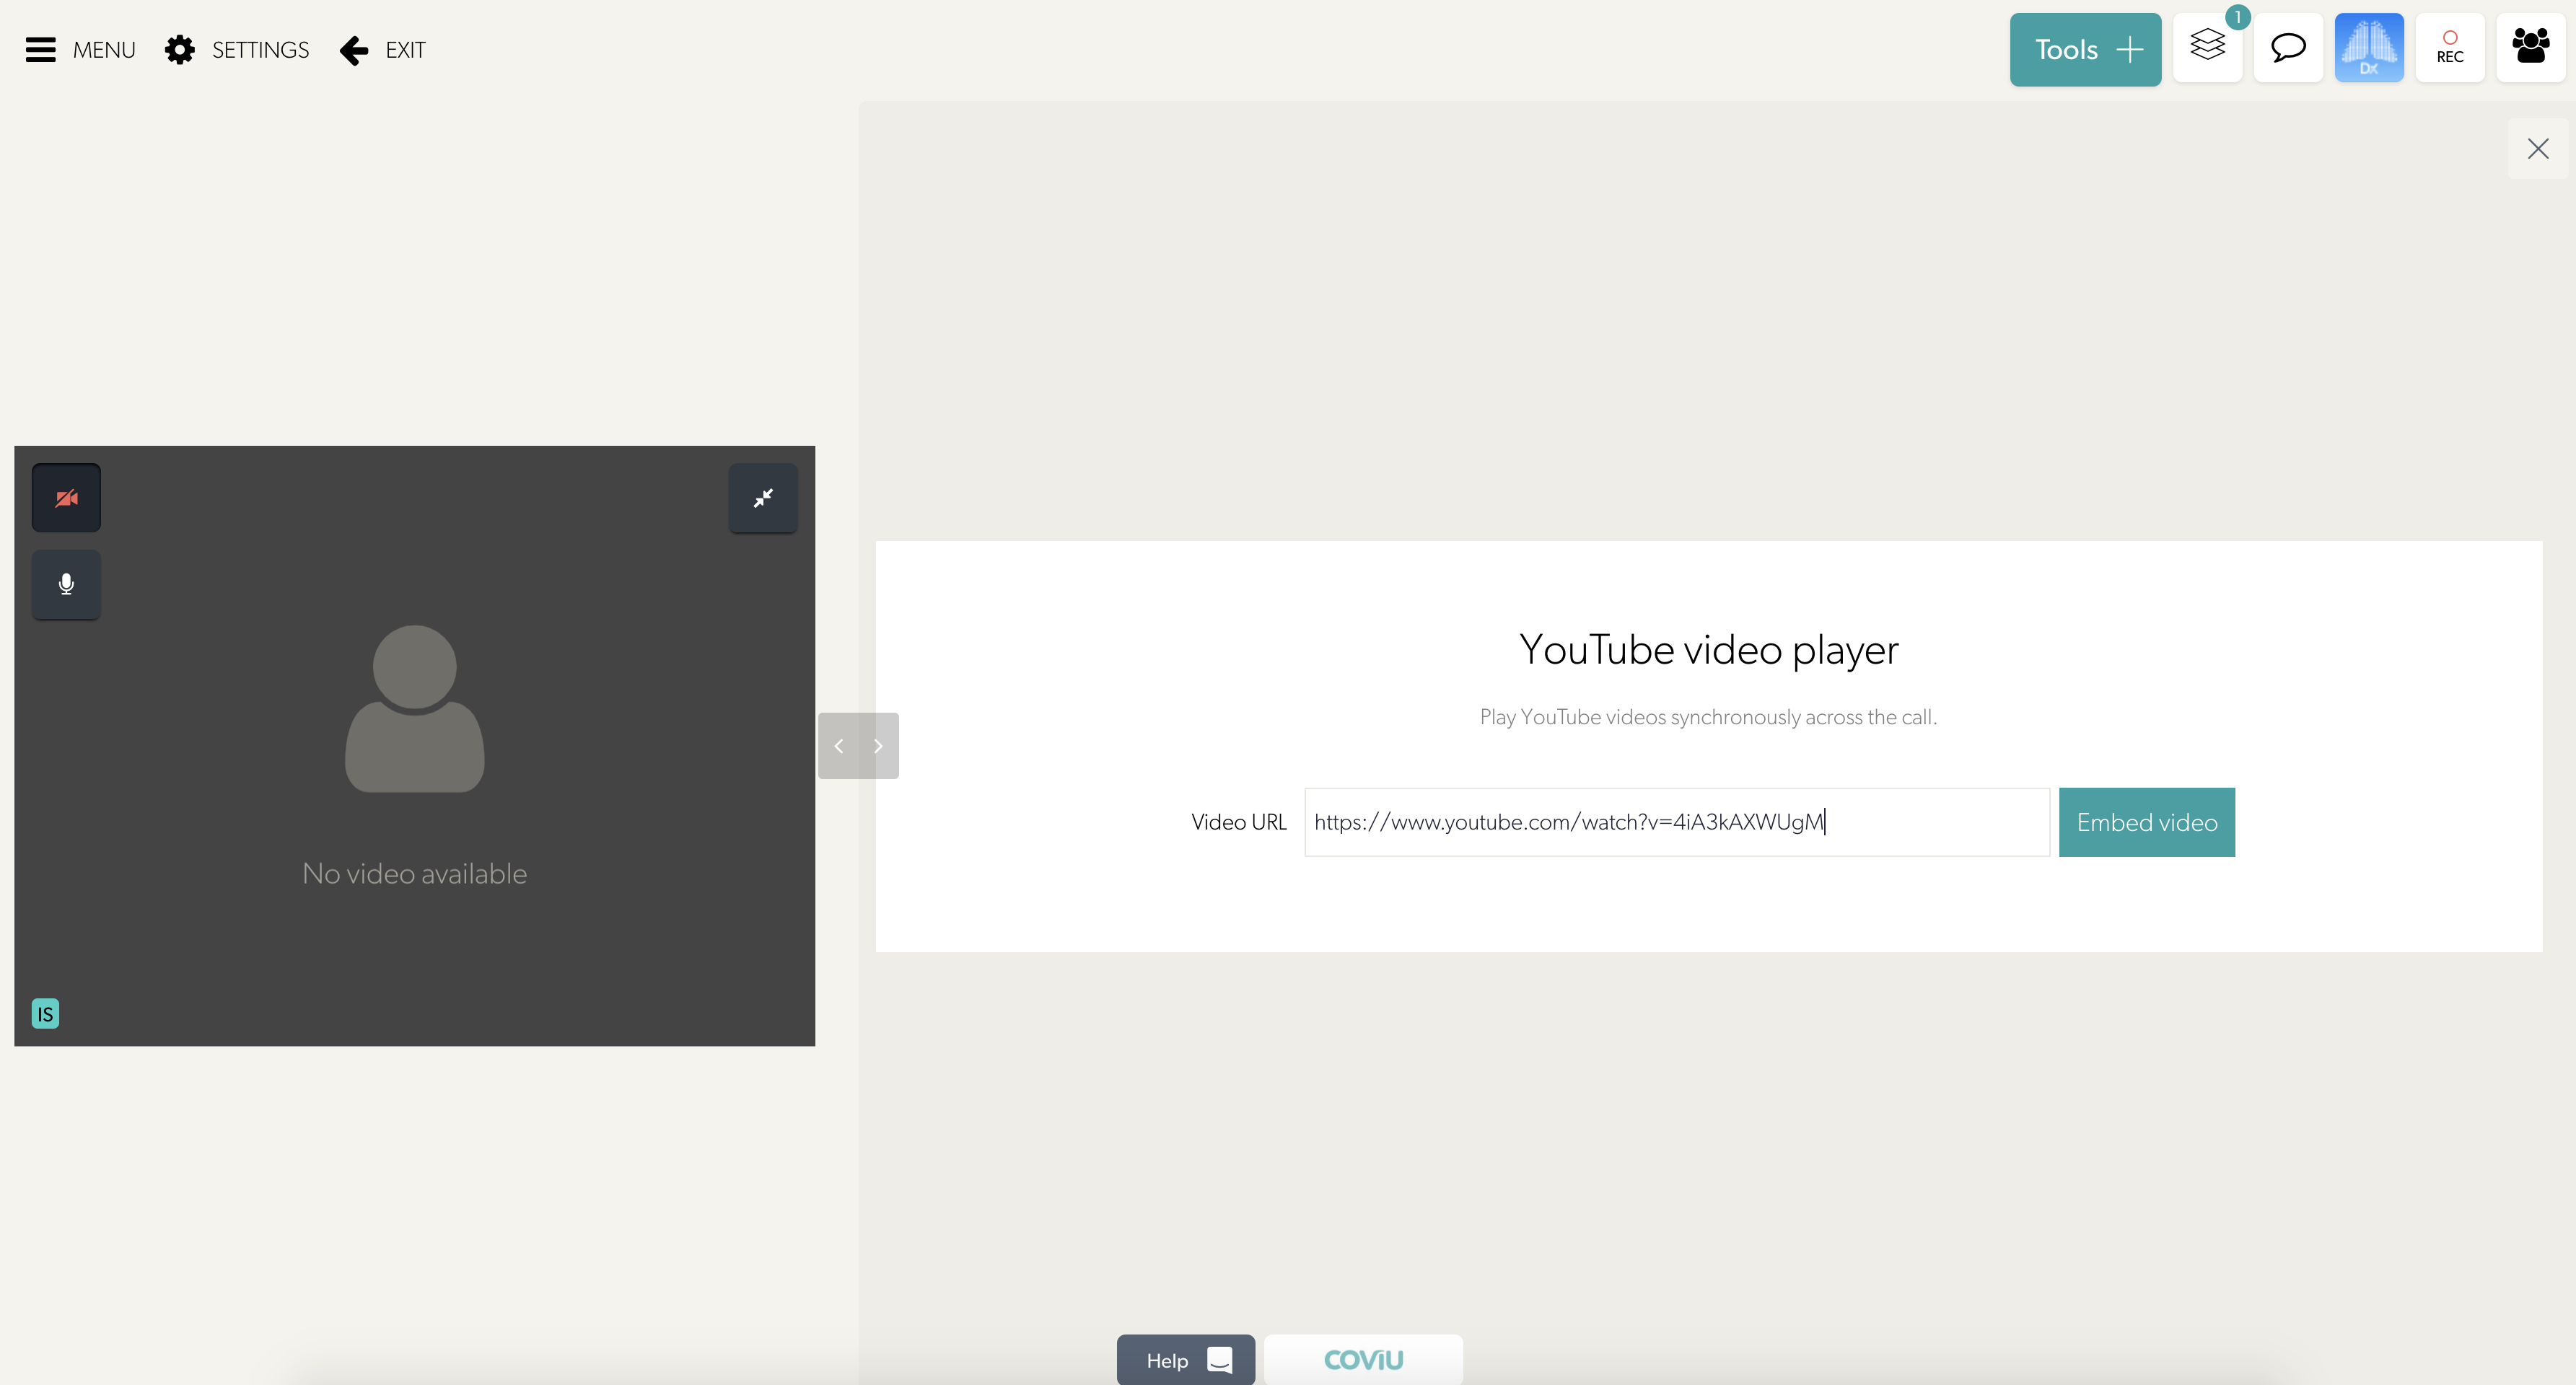Open the participants group icon
The image size is (2576, 1385).
tap(2531, 47)
